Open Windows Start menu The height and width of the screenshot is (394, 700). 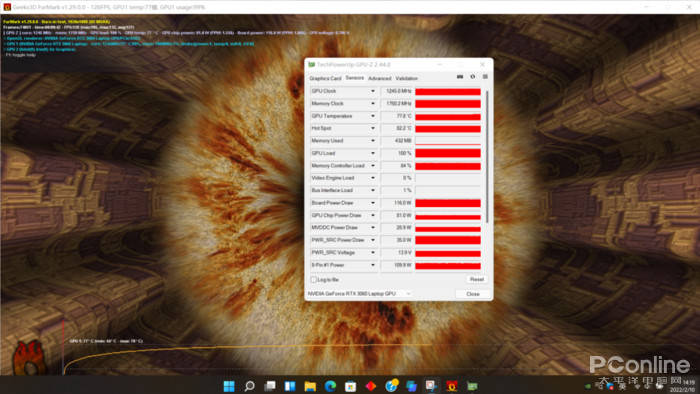pos(229,386)
